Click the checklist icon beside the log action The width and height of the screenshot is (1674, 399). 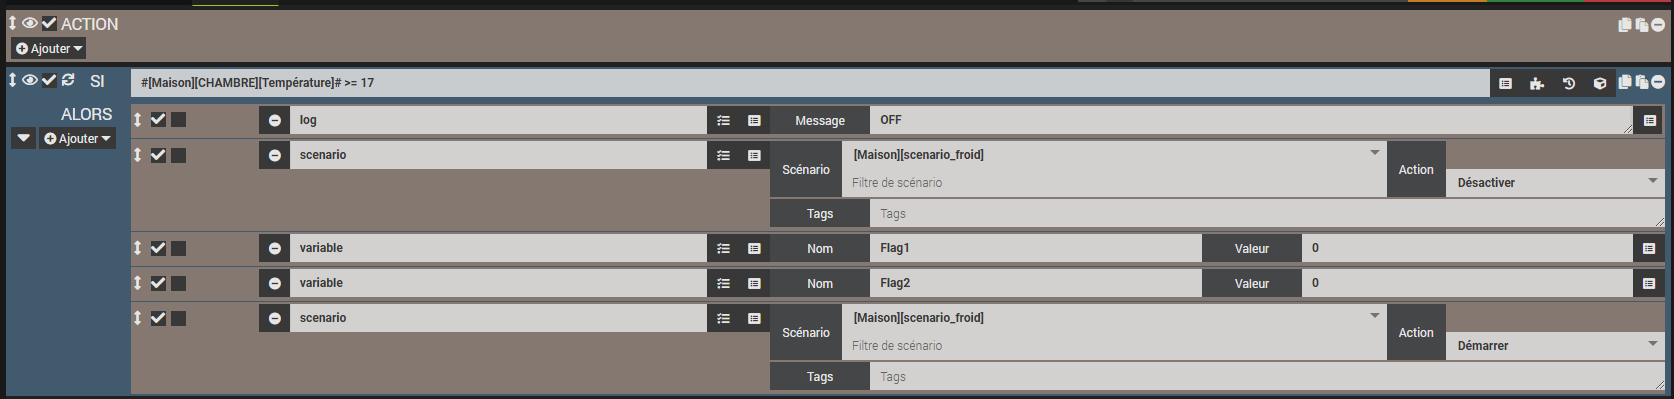(723, 120)
